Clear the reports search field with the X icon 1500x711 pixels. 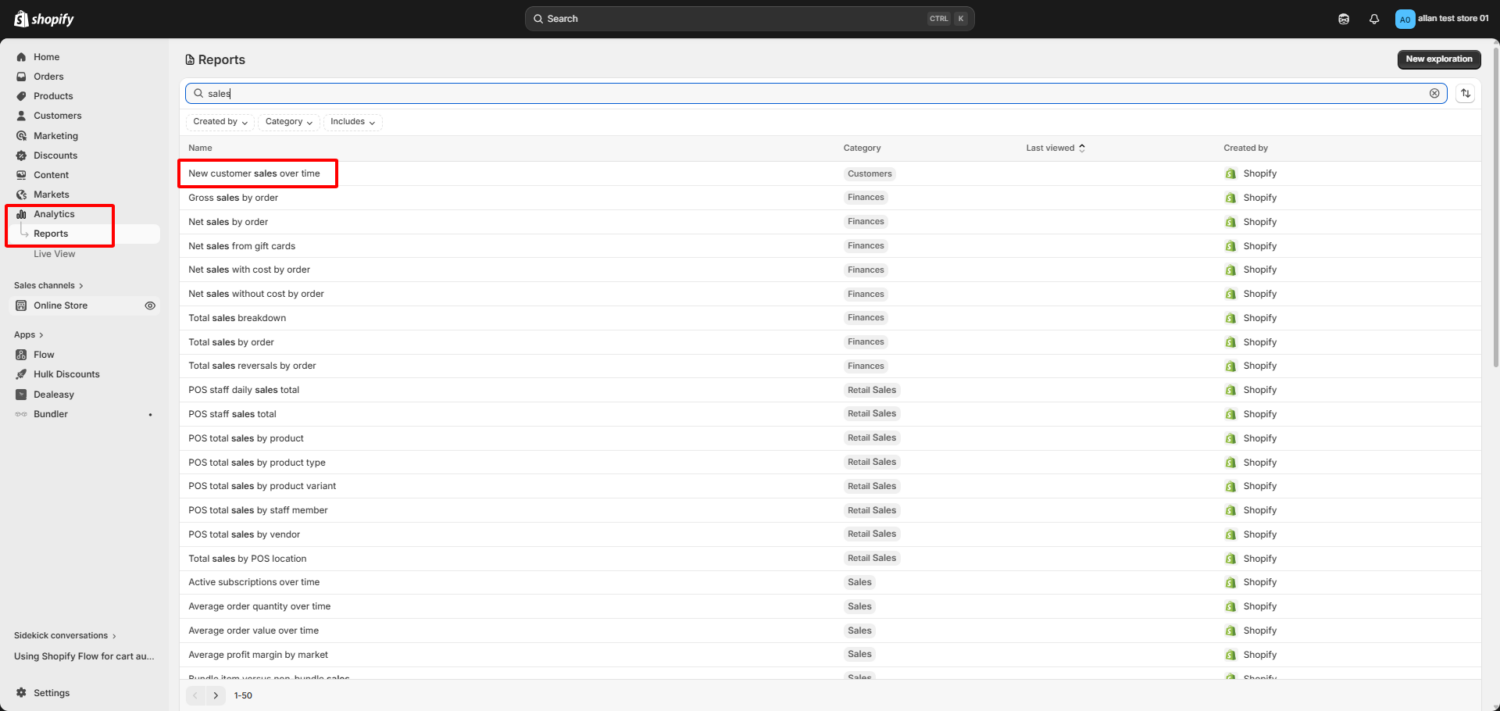pyautogui.click(x=1434, y=93)
